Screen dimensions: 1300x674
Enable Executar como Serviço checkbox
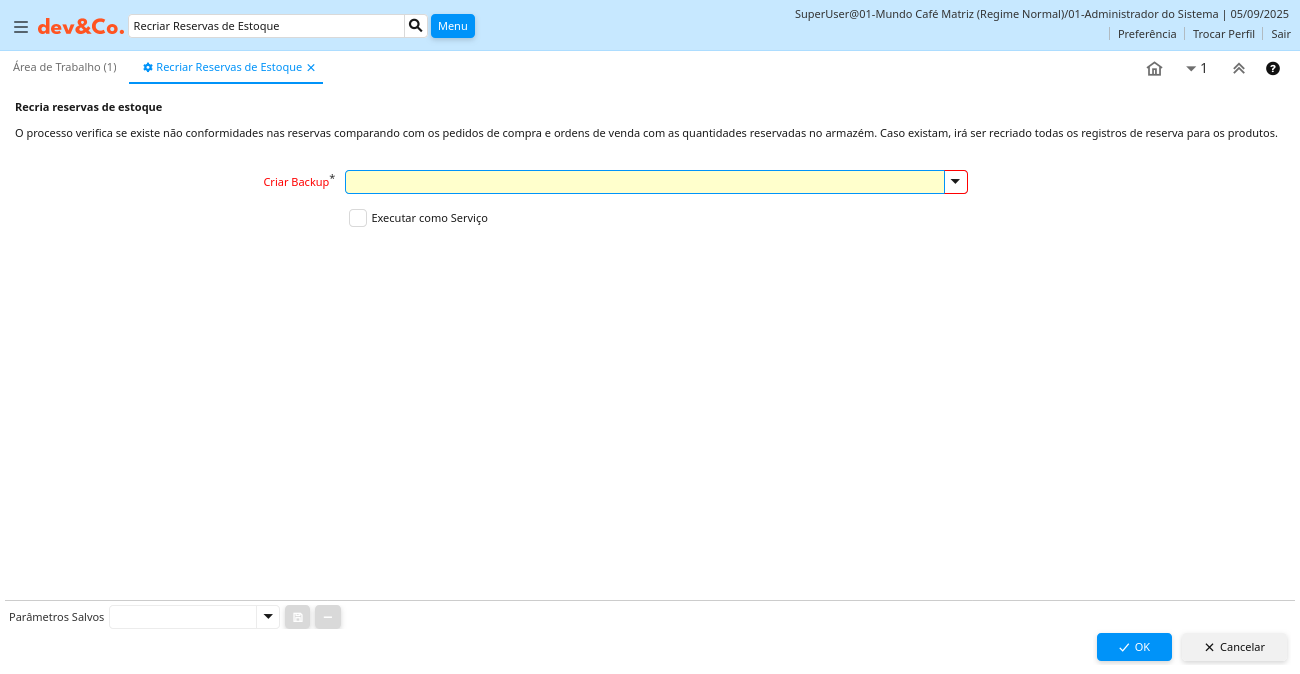coord(358,218)
